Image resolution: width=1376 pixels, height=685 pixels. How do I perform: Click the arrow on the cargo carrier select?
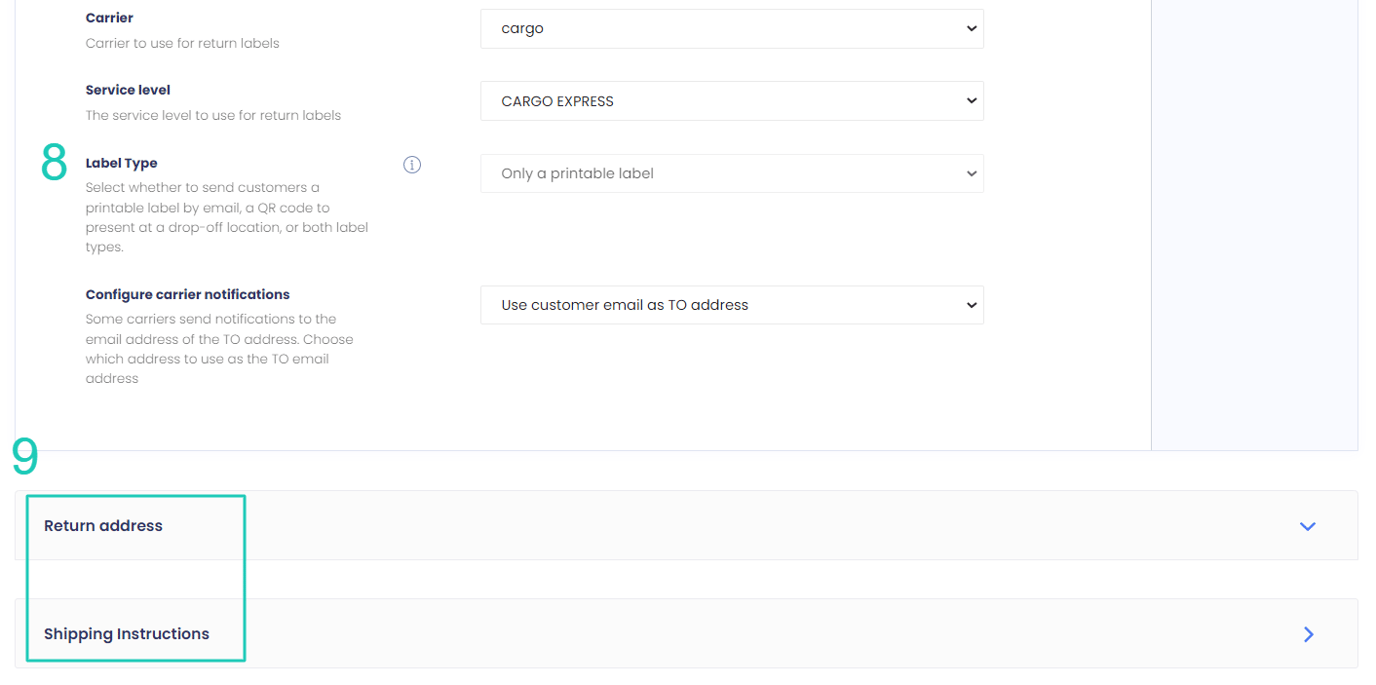(x=970, y=29)
